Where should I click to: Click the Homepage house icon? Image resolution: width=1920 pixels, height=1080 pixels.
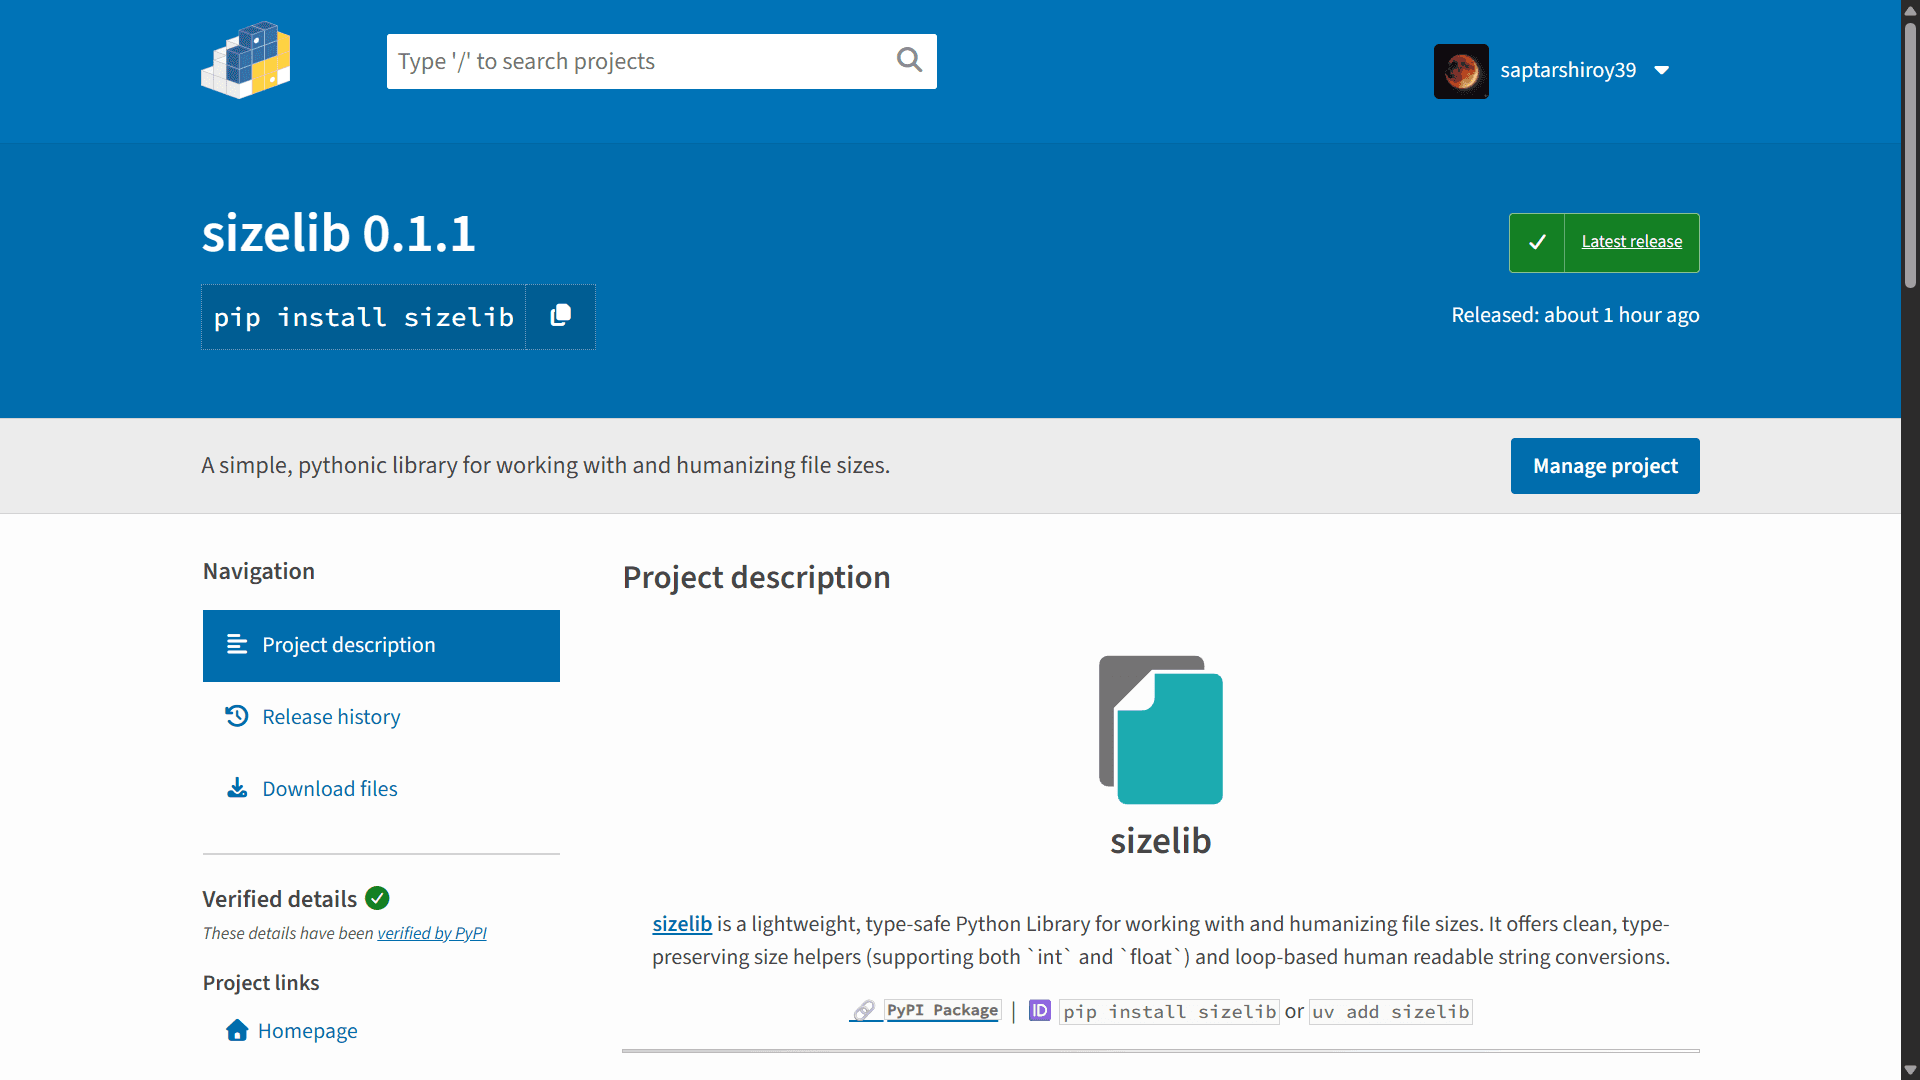click(237, 1030)
